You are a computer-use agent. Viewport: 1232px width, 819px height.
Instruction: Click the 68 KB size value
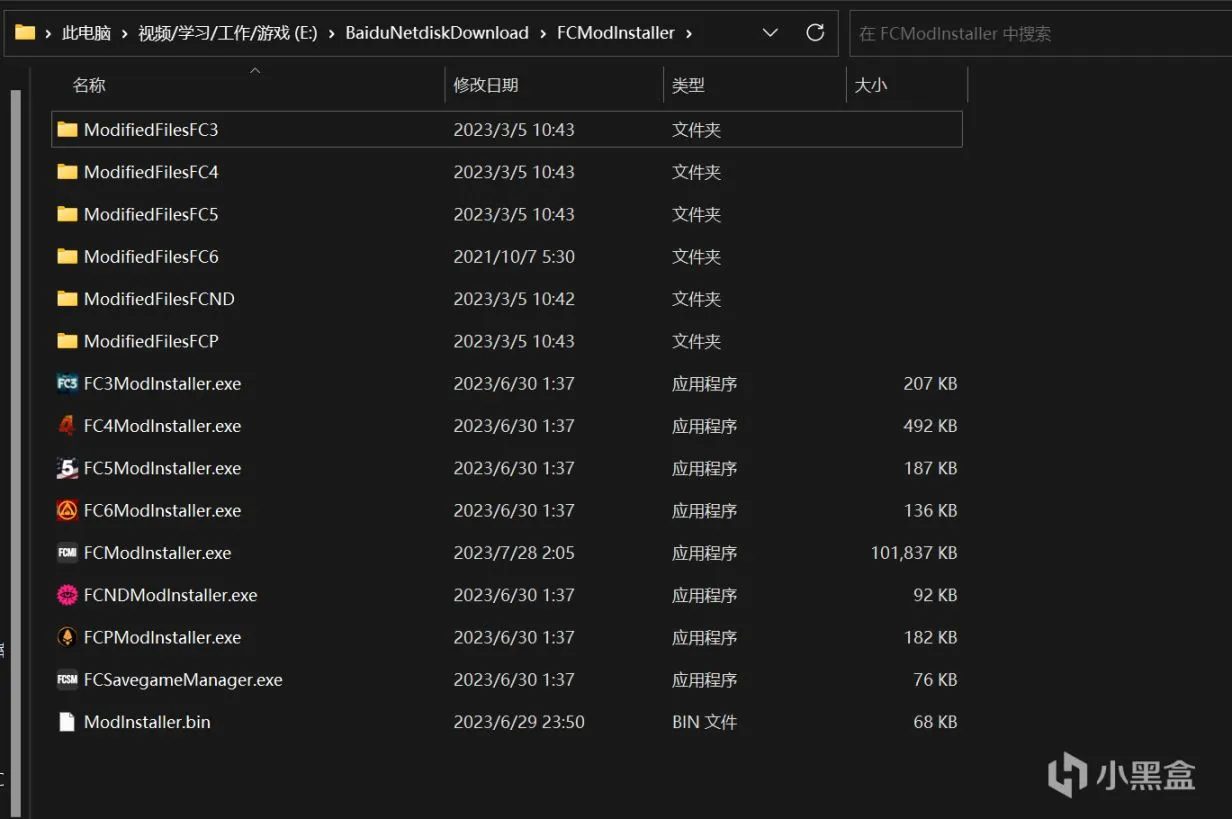(935, 721)
